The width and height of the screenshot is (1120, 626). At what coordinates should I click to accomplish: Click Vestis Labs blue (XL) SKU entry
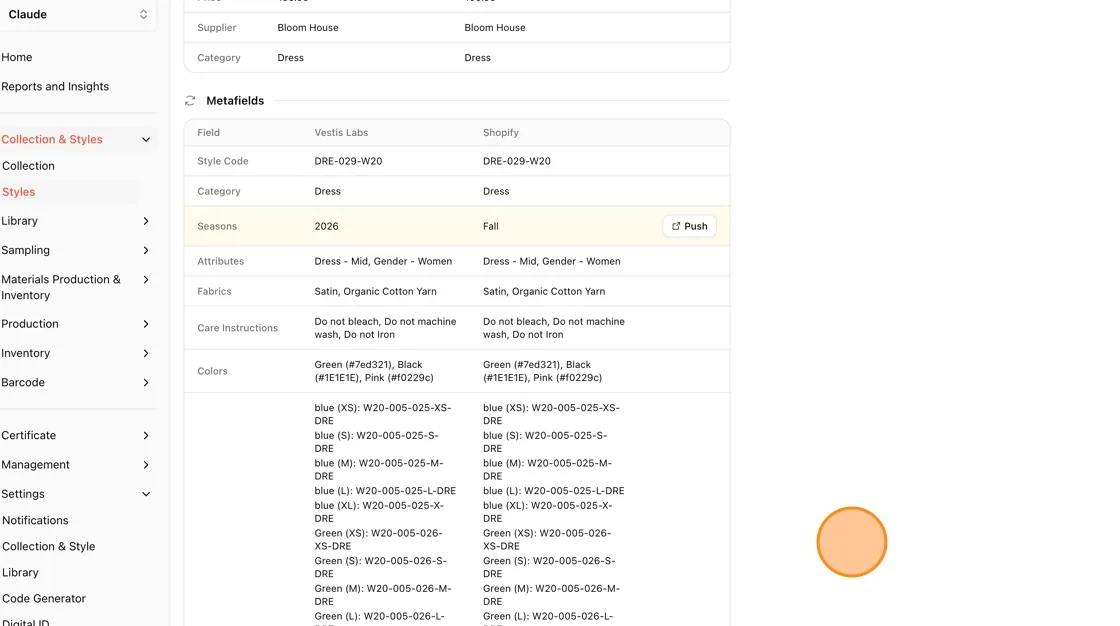pos(379,512)
